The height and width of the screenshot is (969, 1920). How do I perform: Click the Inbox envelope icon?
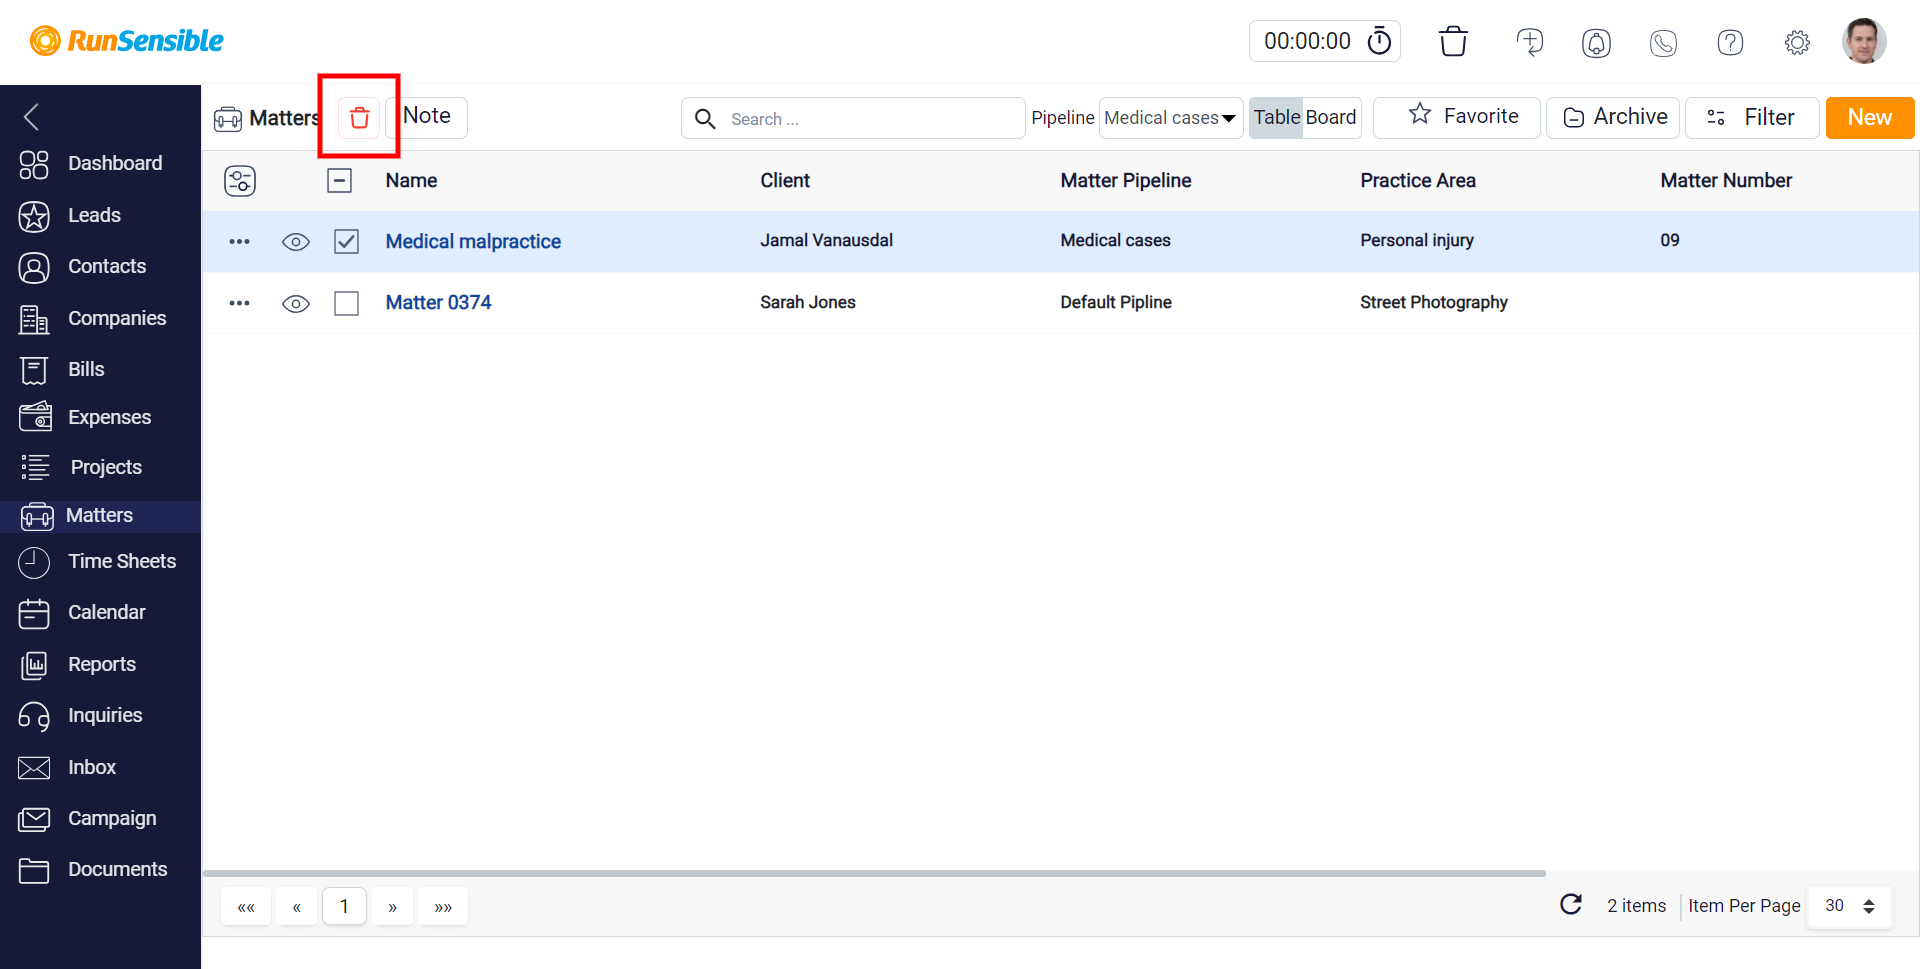point(34,768)
